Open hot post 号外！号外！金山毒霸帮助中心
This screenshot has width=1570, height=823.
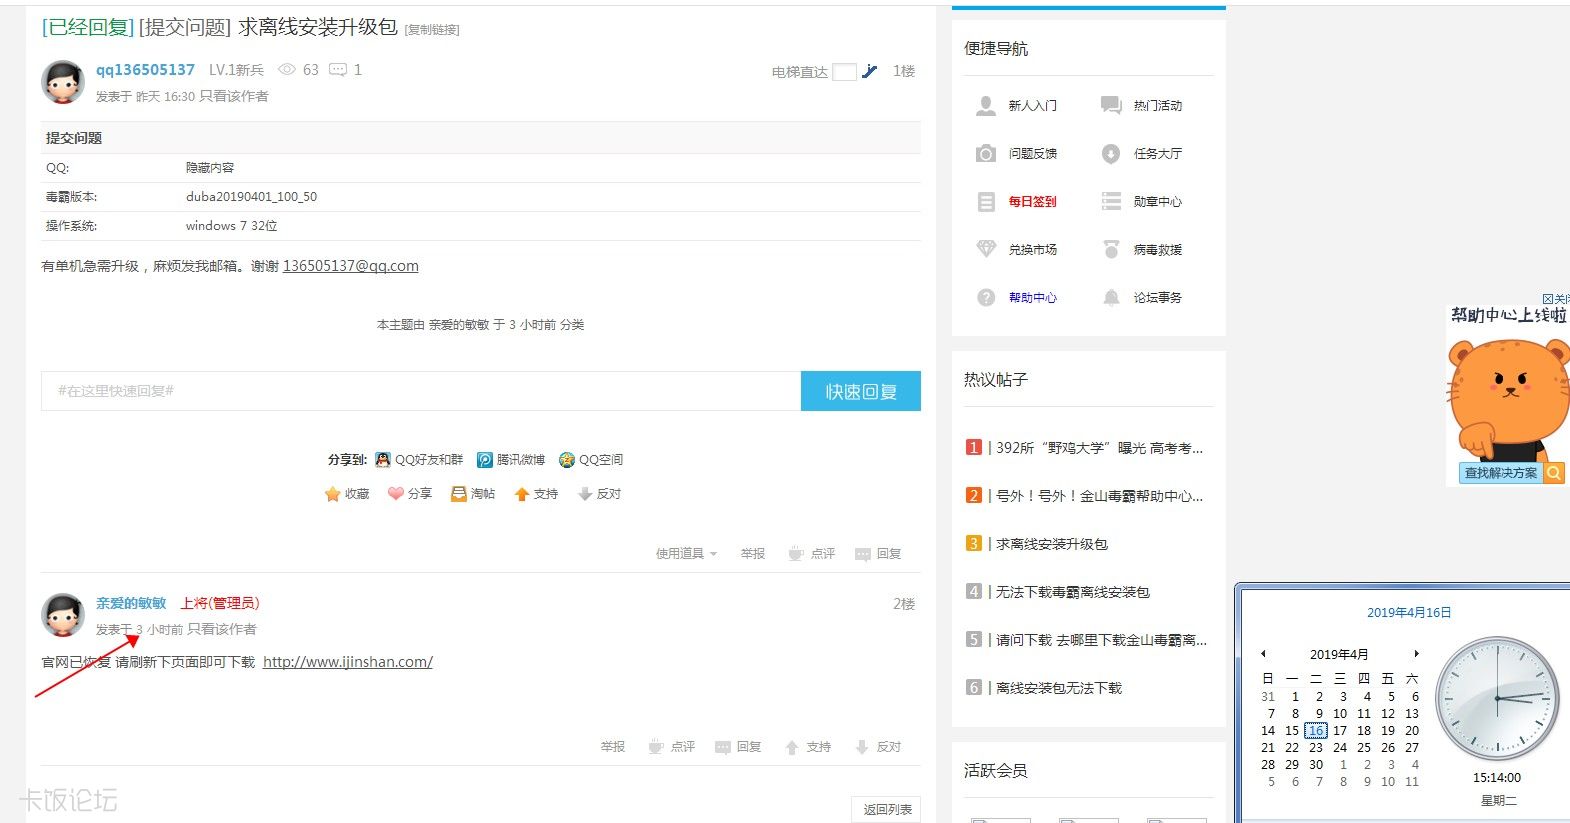(x=1099, y=496)
